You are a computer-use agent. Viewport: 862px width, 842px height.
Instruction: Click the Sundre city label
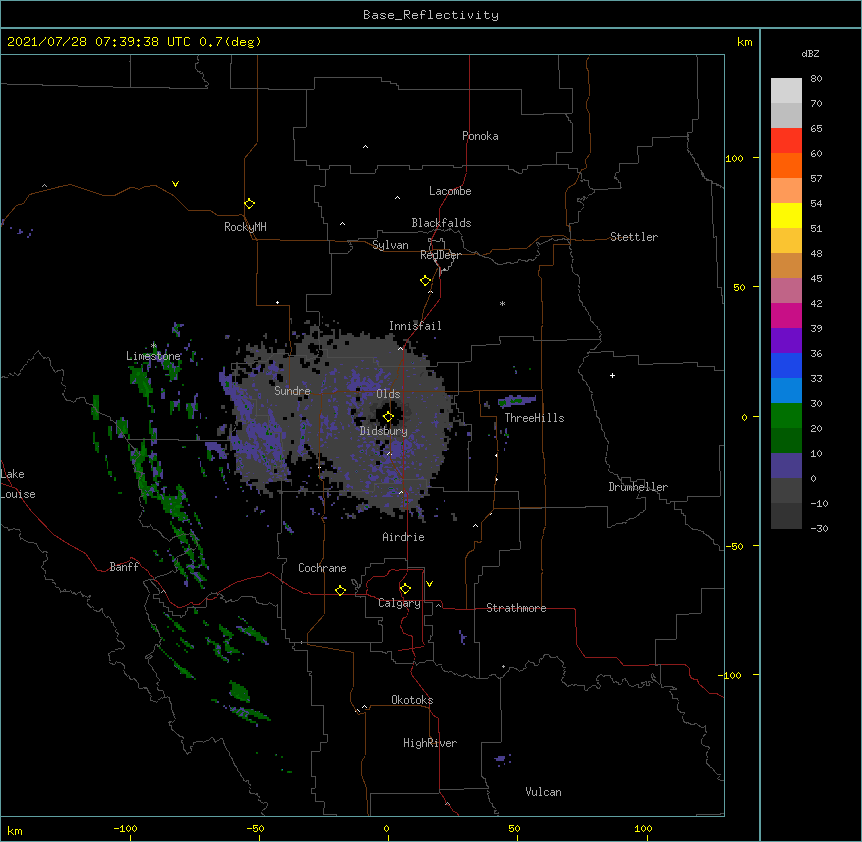click(292, 391)
